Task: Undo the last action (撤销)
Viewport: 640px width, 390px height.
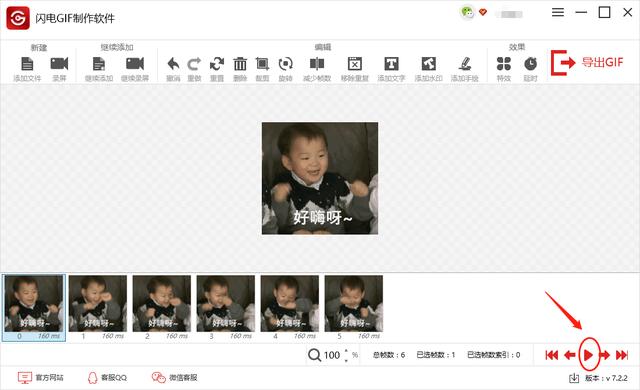Action: 173,64
